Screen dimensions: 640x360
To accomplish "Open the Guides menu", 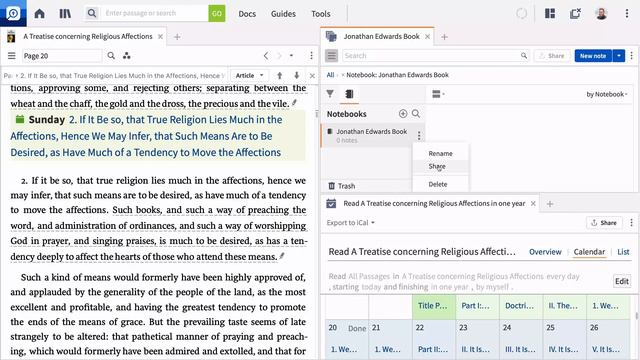I will [283, 14].
